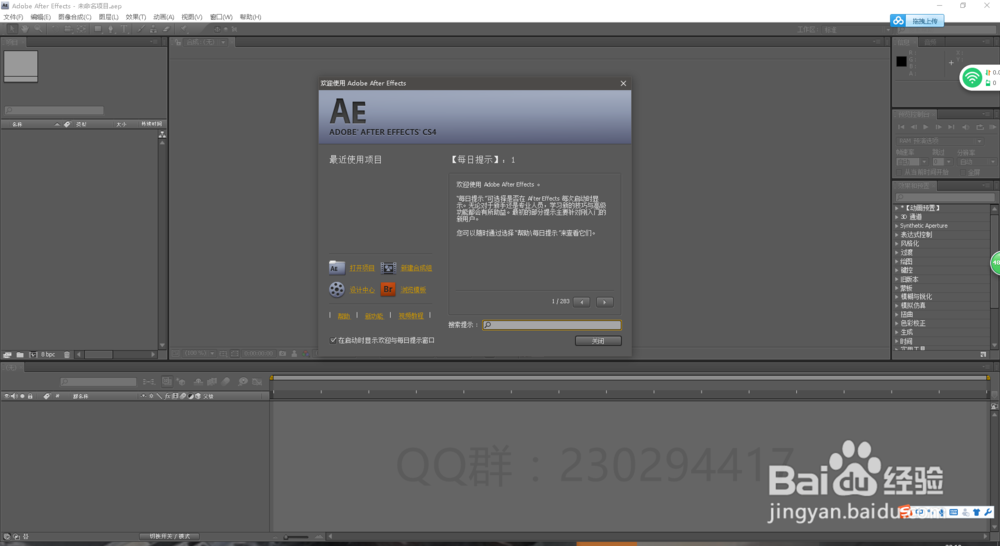Image resolution: width=1000 pixels, height=546 pixels.
Task: Select the Text tool in toolbar
Action: click(x=124, y=29)
